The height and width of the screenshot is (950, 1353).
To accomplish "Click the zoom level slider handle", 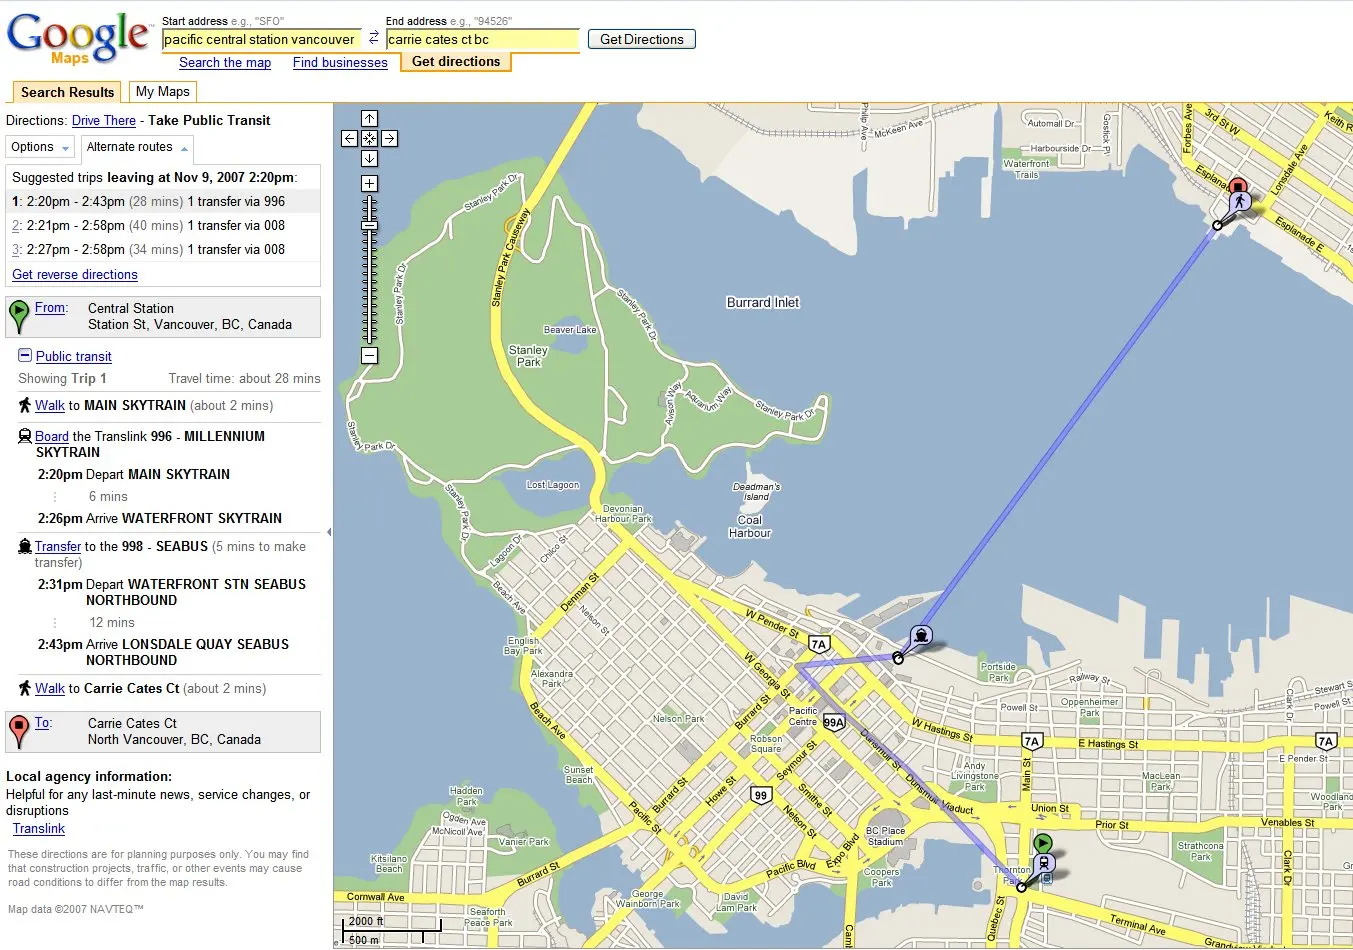I will click(369, 226).
